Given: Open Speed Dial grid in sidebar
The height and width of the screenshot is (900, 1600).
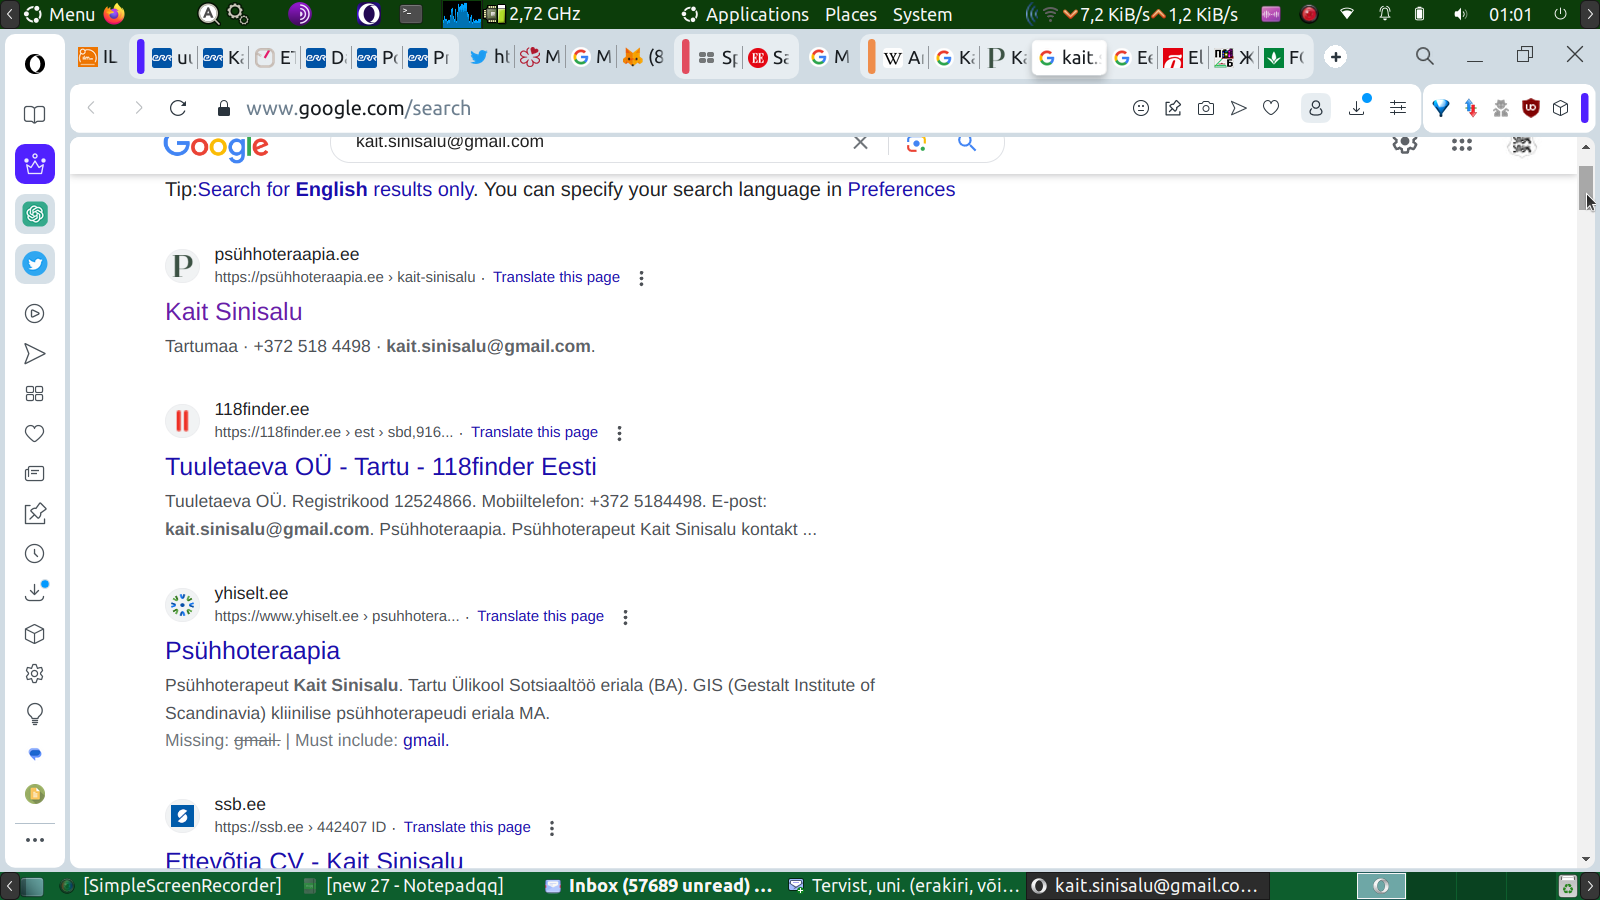Looking at the screenshot, I should pos(35,394).
